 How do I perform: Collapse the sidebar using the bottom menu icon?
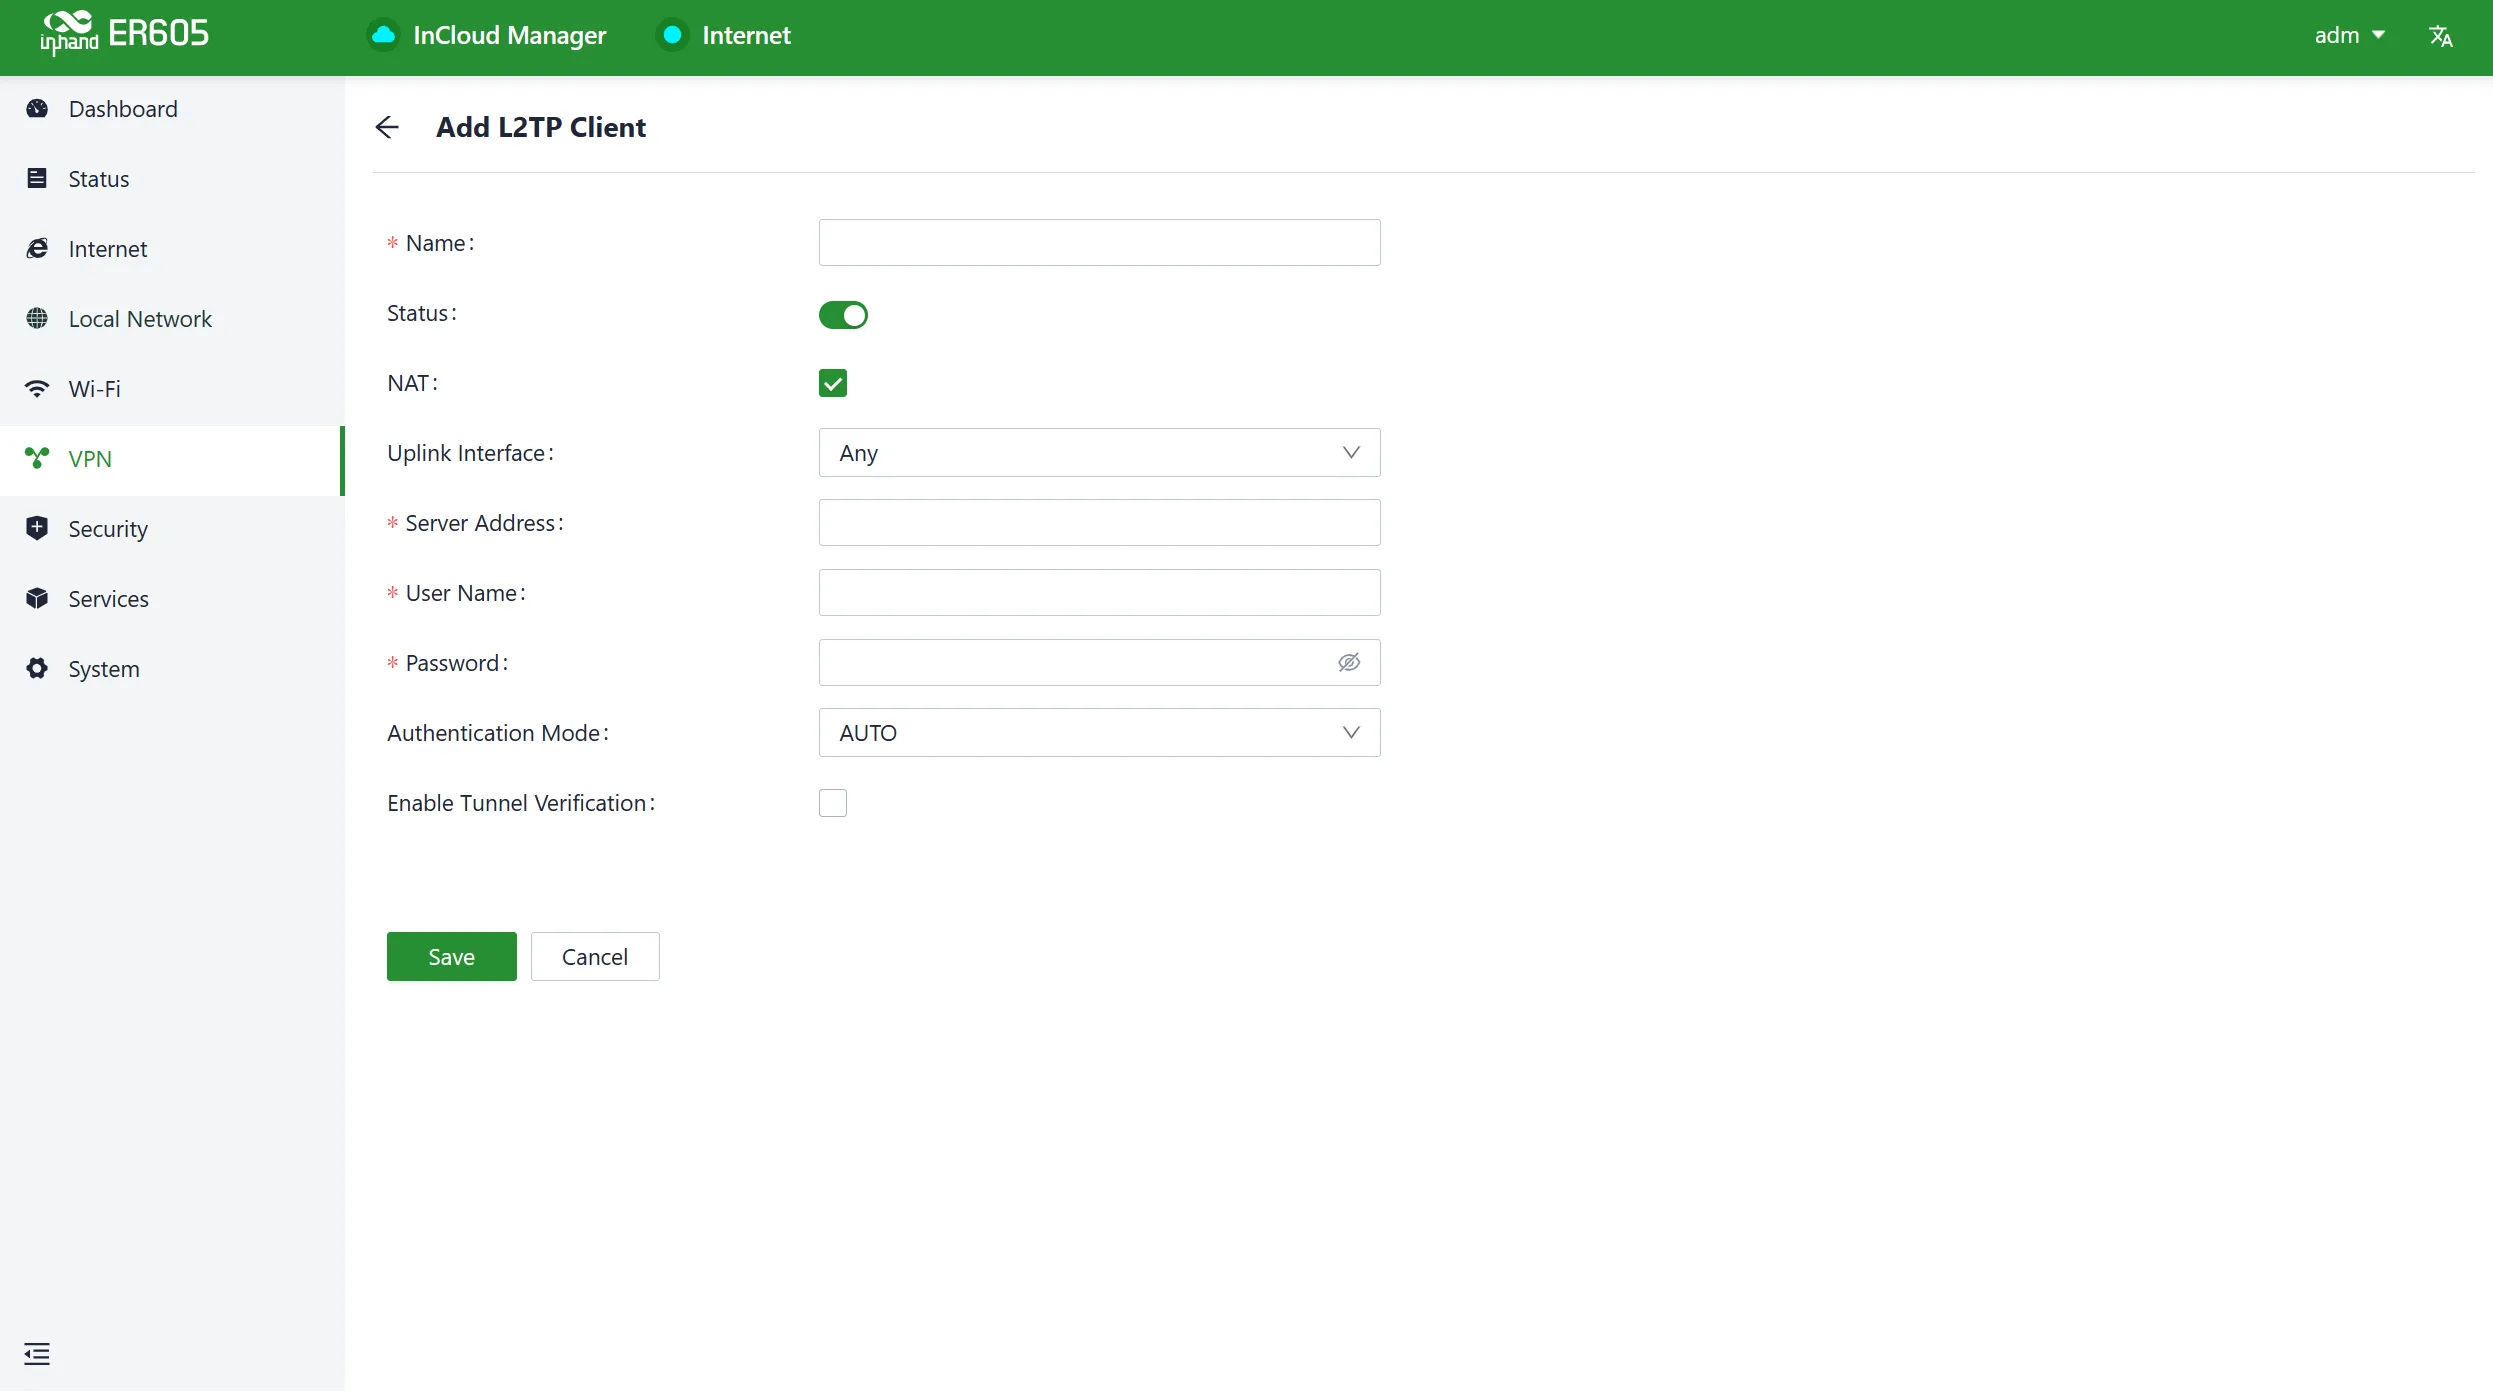(37, 1353)
